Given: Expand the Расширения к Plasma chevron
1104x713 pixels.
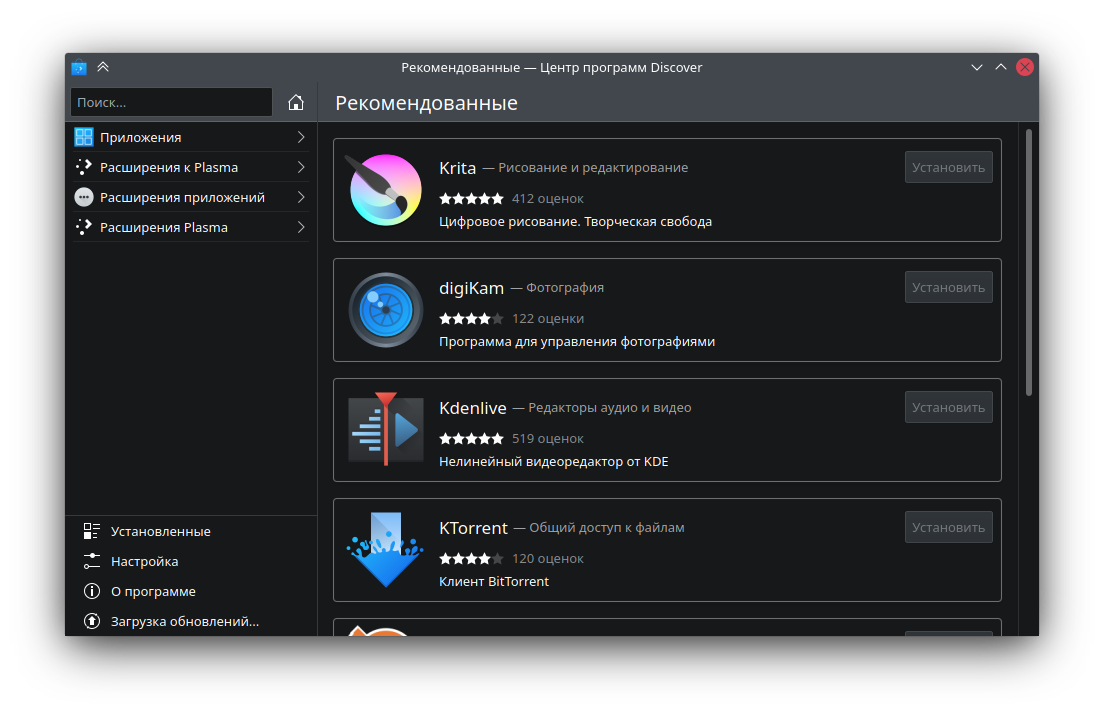Looking at the screenshot, I should (x=301, y=167).
